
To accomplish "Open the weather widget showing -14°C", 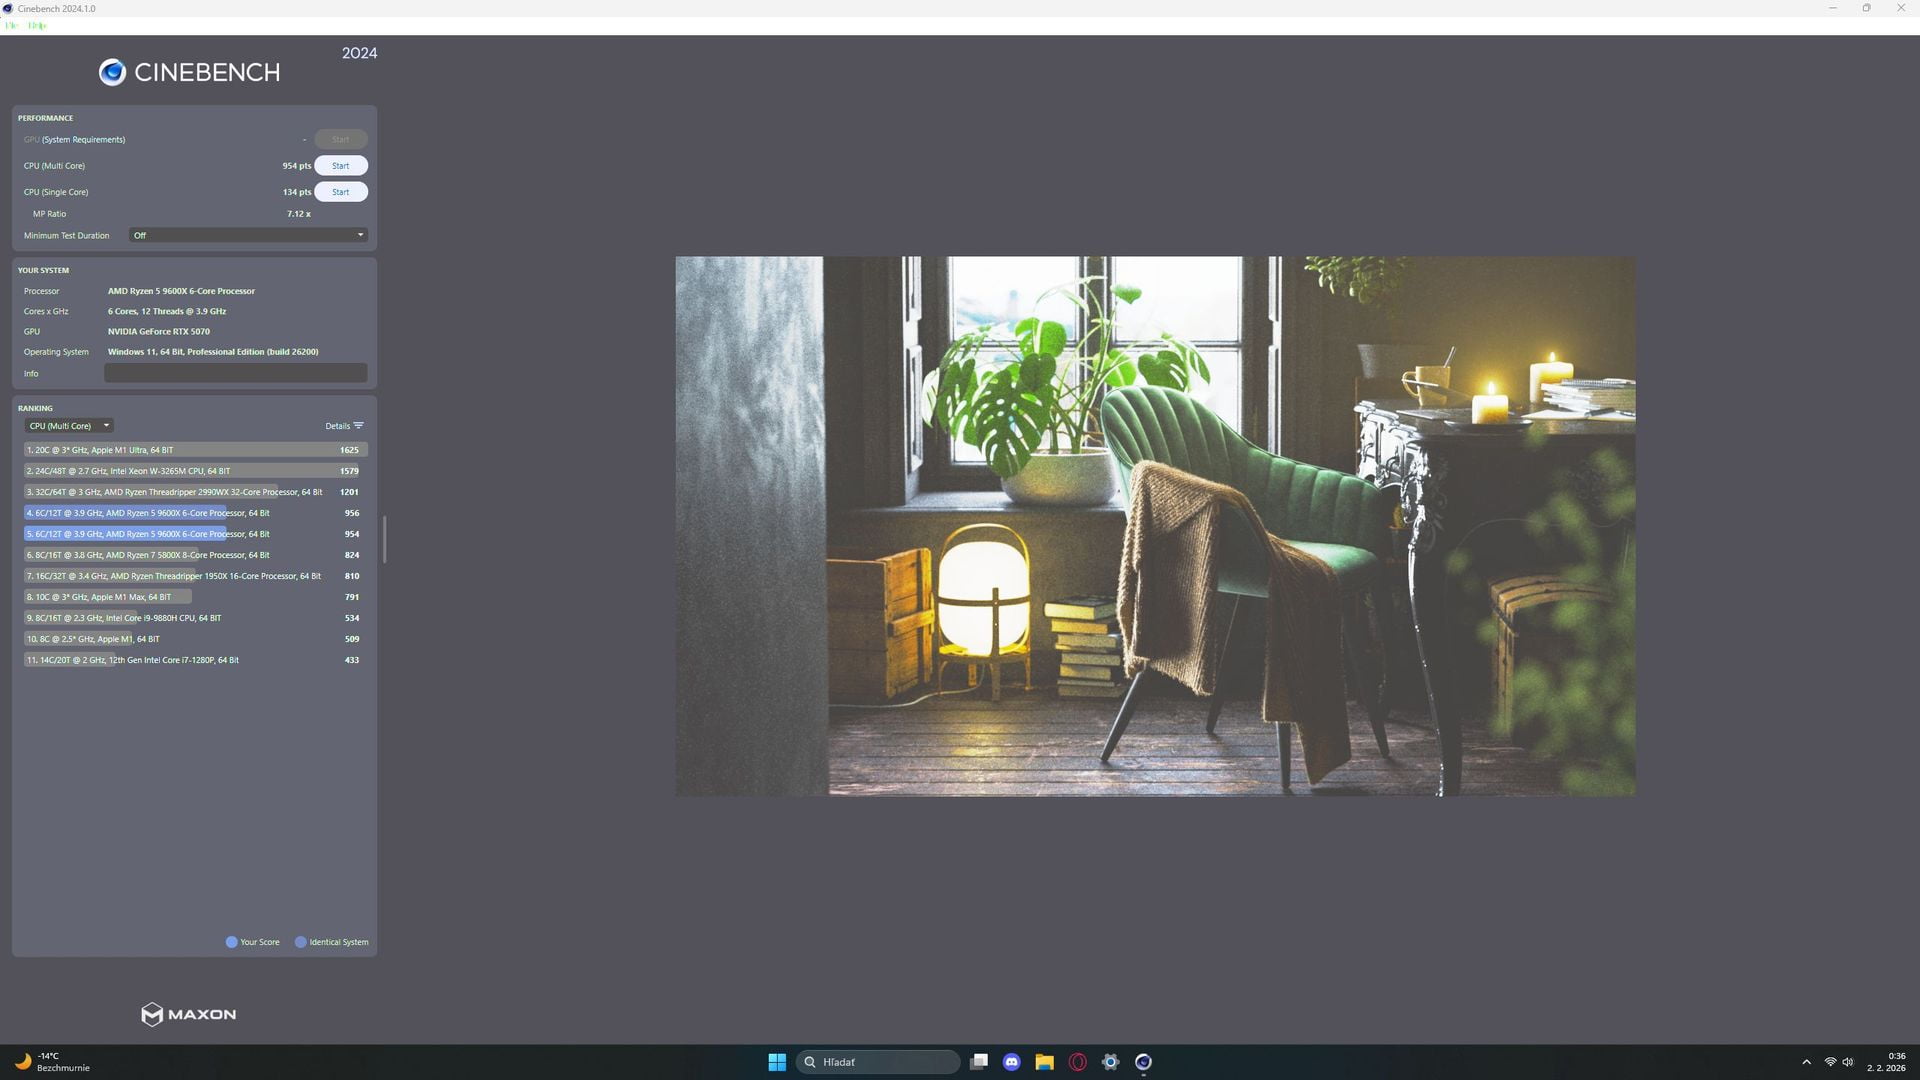I will (x=53, y=1062).
